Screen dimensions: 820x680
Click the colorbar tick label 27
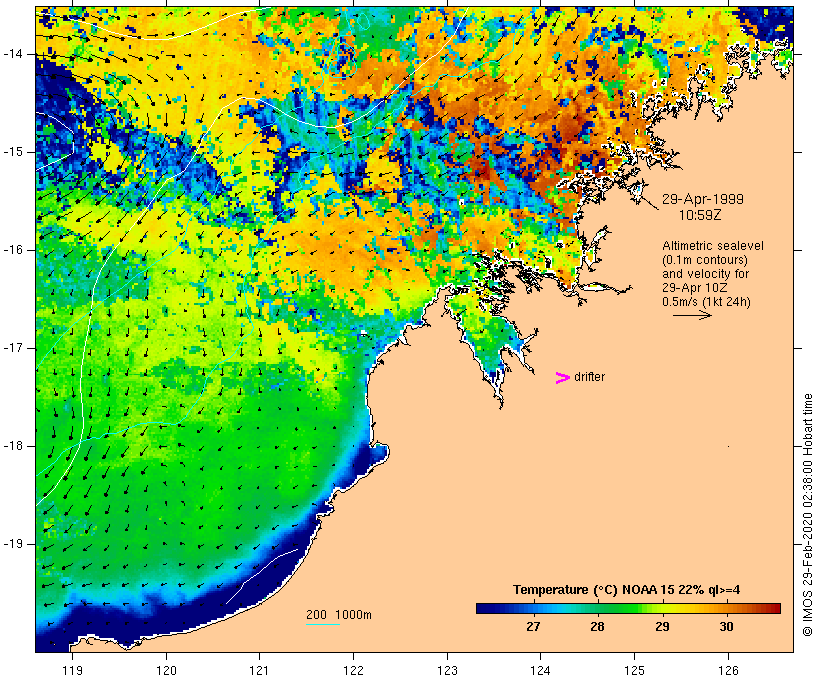[533, 626]
